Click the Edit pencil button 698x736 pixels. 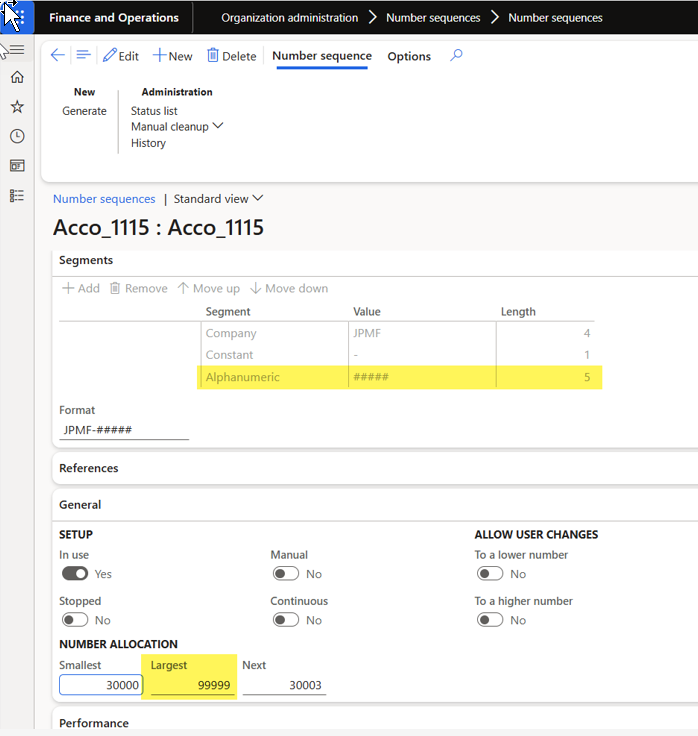tap(121, 56)
